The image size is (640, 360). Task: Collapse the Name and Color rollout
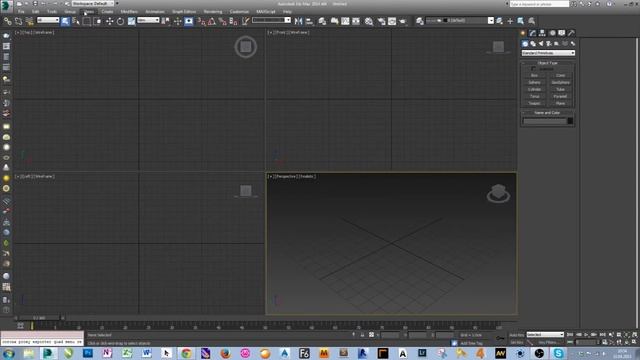[548, 113]
